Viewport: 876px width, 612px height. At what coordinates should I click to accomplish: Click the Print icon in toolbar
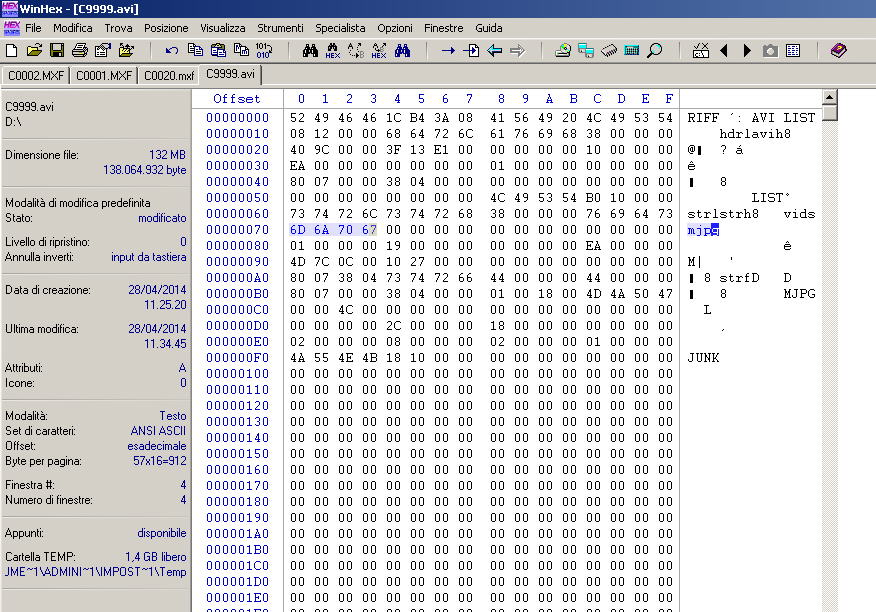(x=80, y=50)
